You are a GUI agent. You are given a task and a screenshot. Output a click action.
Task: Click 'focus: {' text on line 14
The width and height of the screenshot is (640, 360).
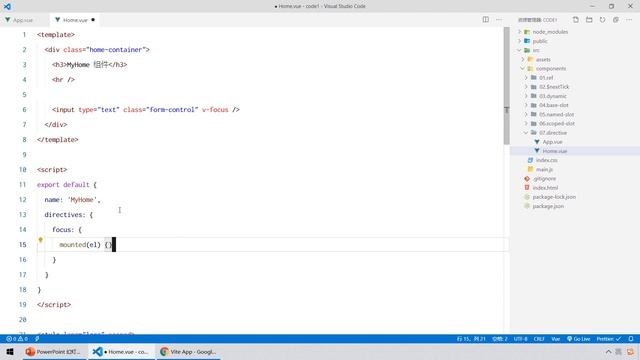pos(67,230)
